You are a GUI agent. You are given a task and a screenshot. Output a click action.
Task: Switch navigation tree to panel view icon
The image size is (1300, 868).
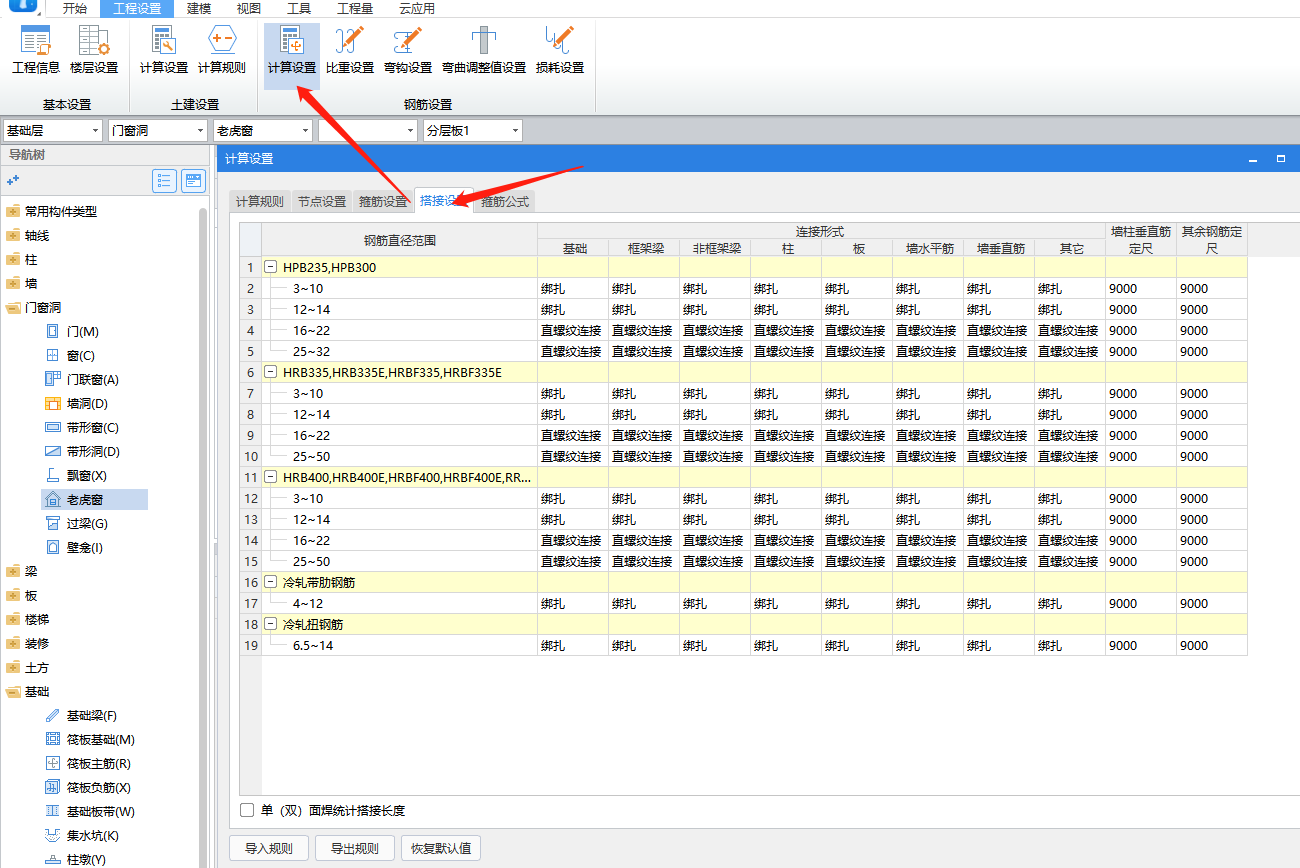193,181
